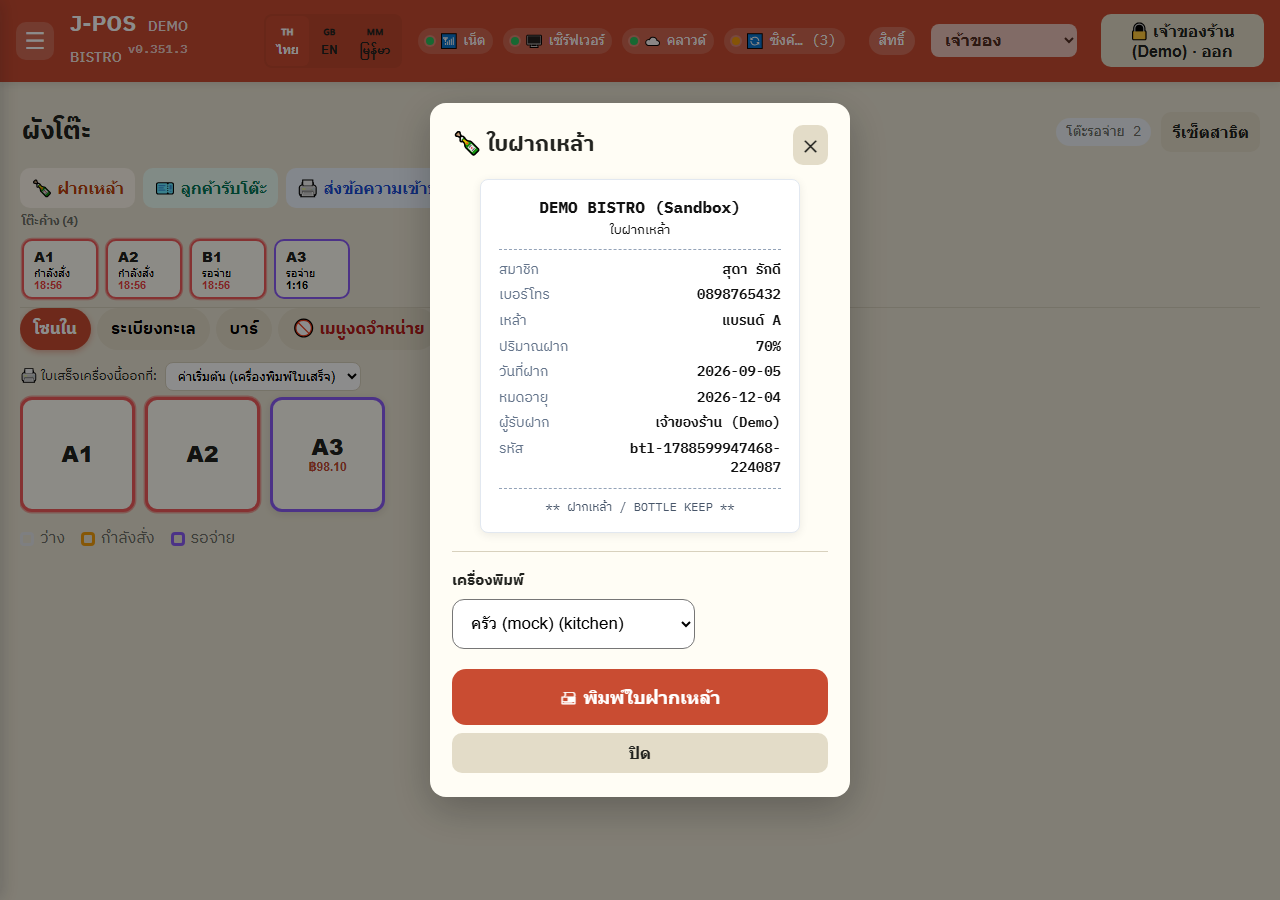Select table A2 on floor map
Screen dimensions: 1280x900
202,454
